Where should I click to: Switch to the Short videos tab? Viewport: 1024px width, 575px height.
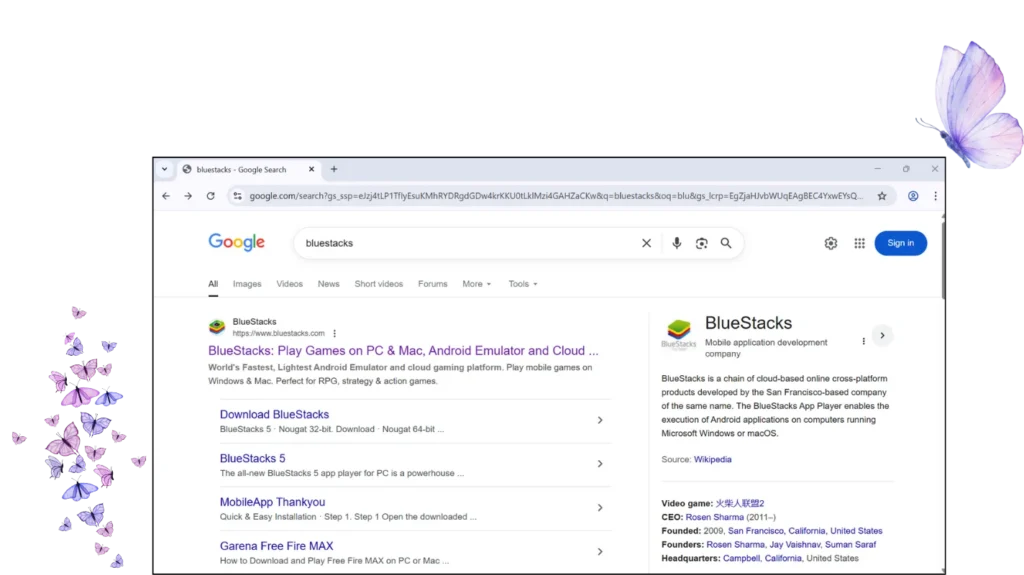[x=378, y=284]
